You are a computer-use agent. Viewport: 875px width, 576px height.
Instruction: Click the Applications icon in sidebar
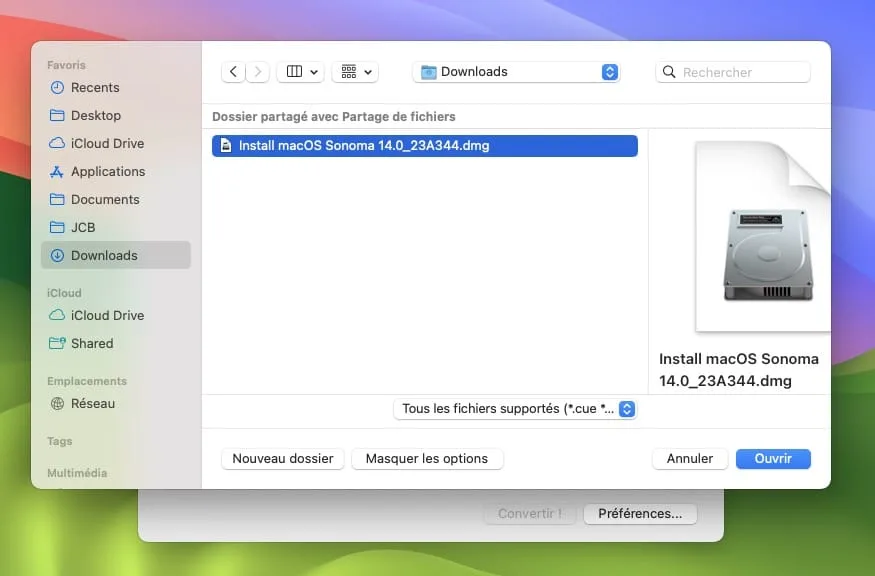coord(57,172)
